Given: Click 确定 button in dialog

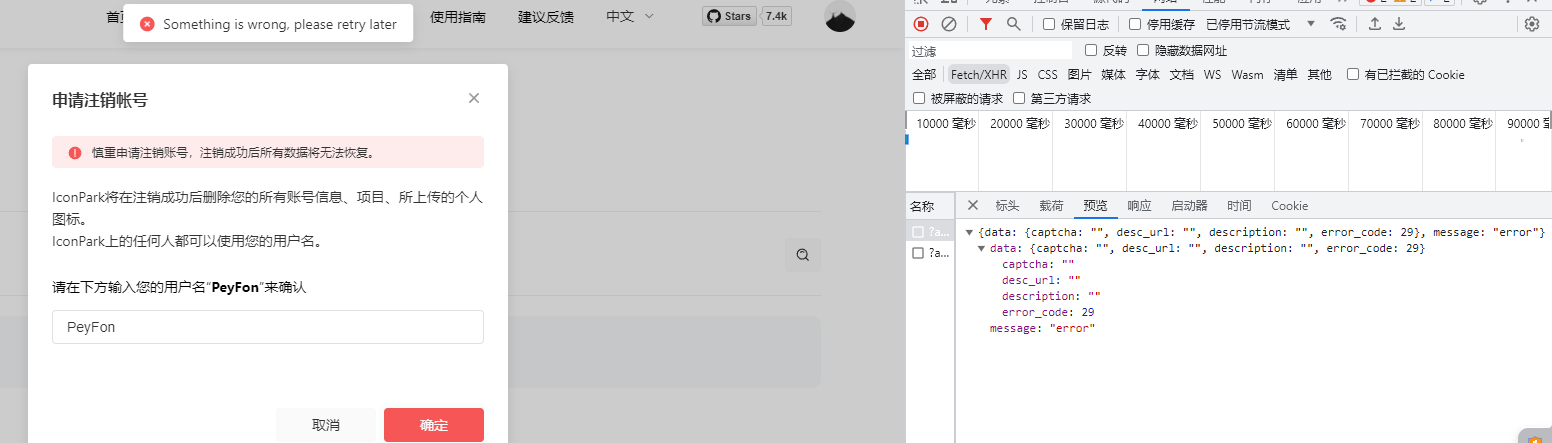Looking at the screenshot, I should (434, 425).
